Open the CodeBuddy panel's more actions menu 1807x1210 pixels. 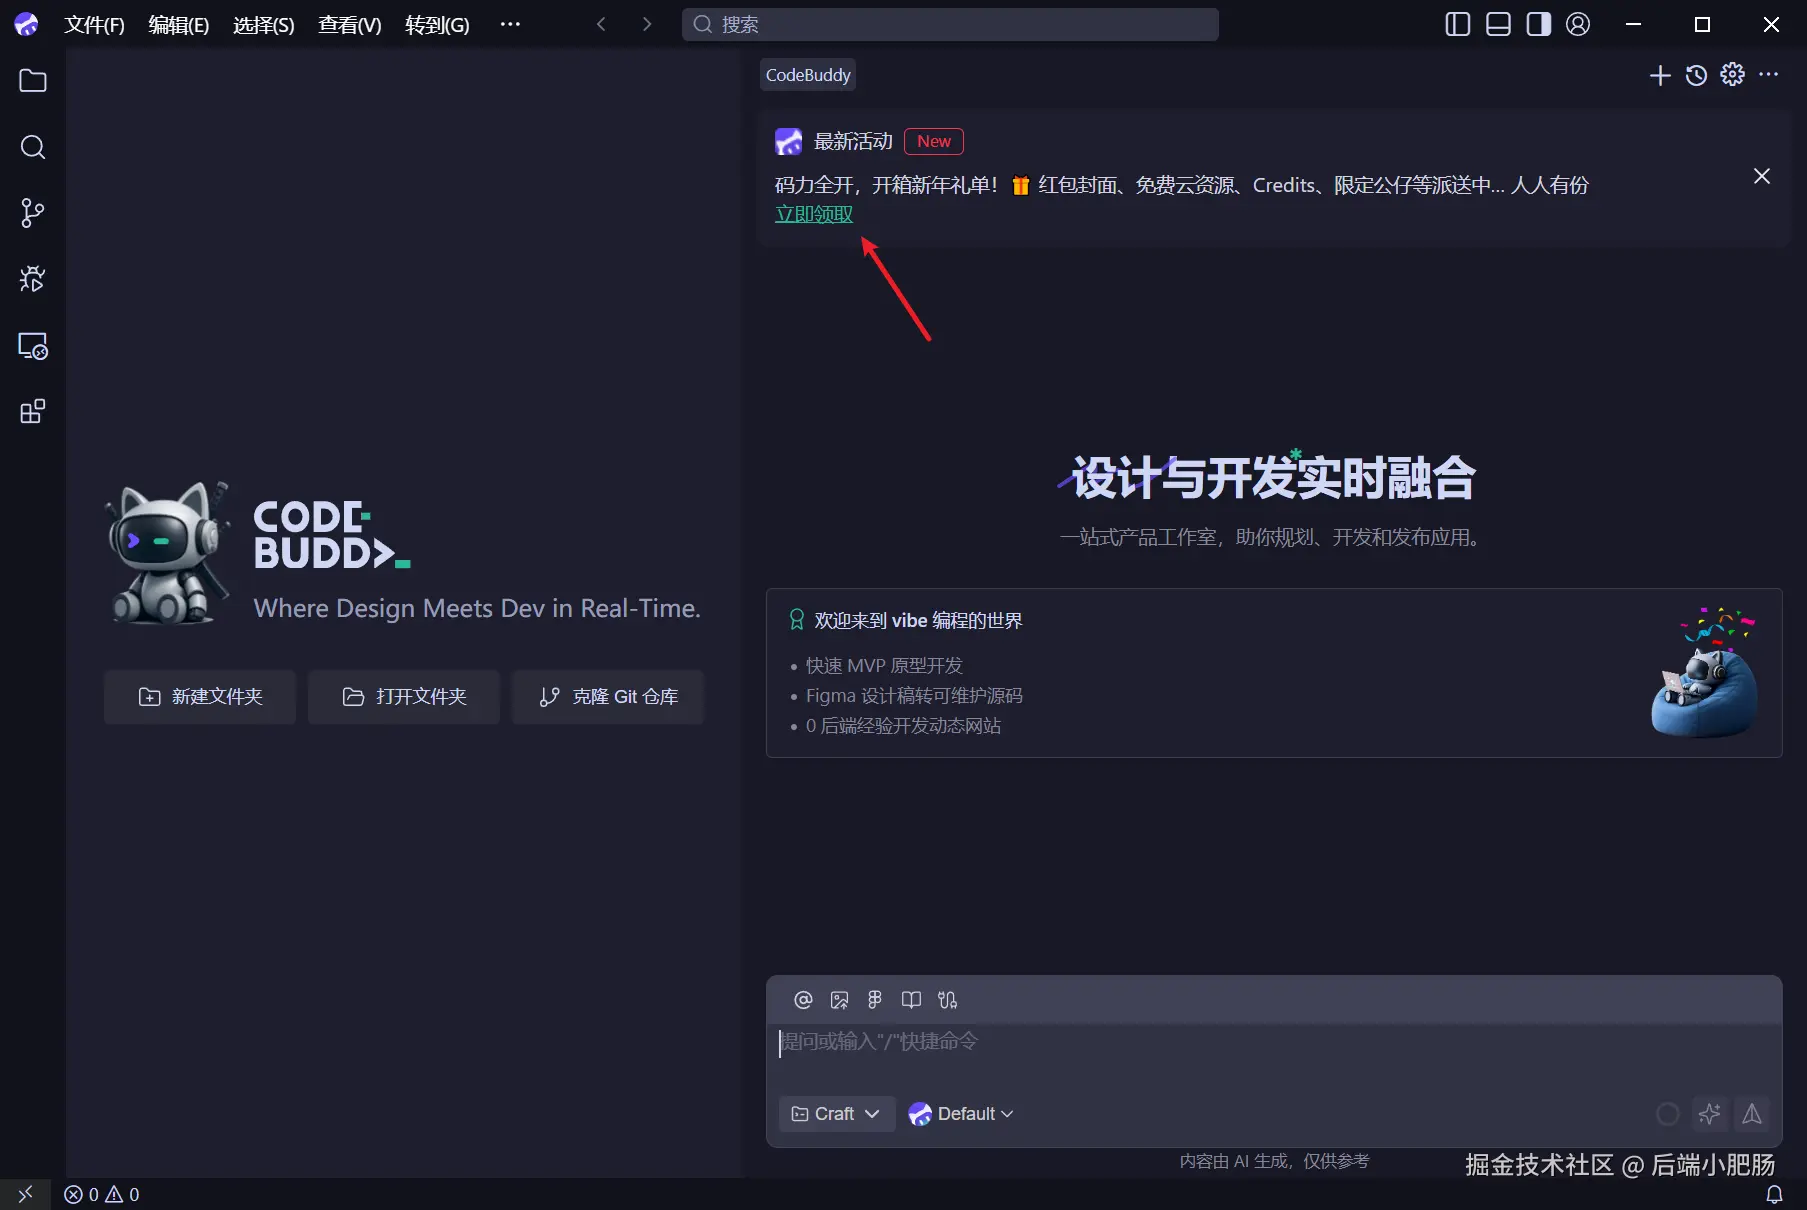coord(1769,75)
